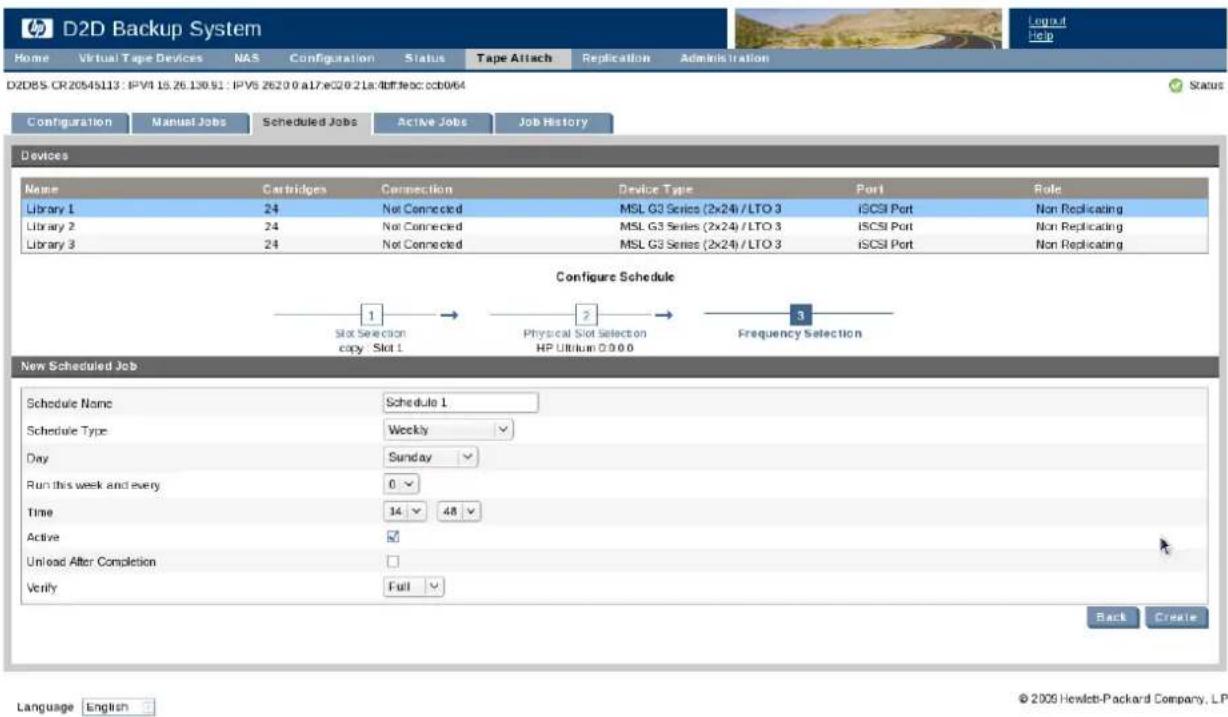Open the Replication menu
The height and width of the screenshot is (717, 1228).
pyautogui.click(x=617, y=60)
